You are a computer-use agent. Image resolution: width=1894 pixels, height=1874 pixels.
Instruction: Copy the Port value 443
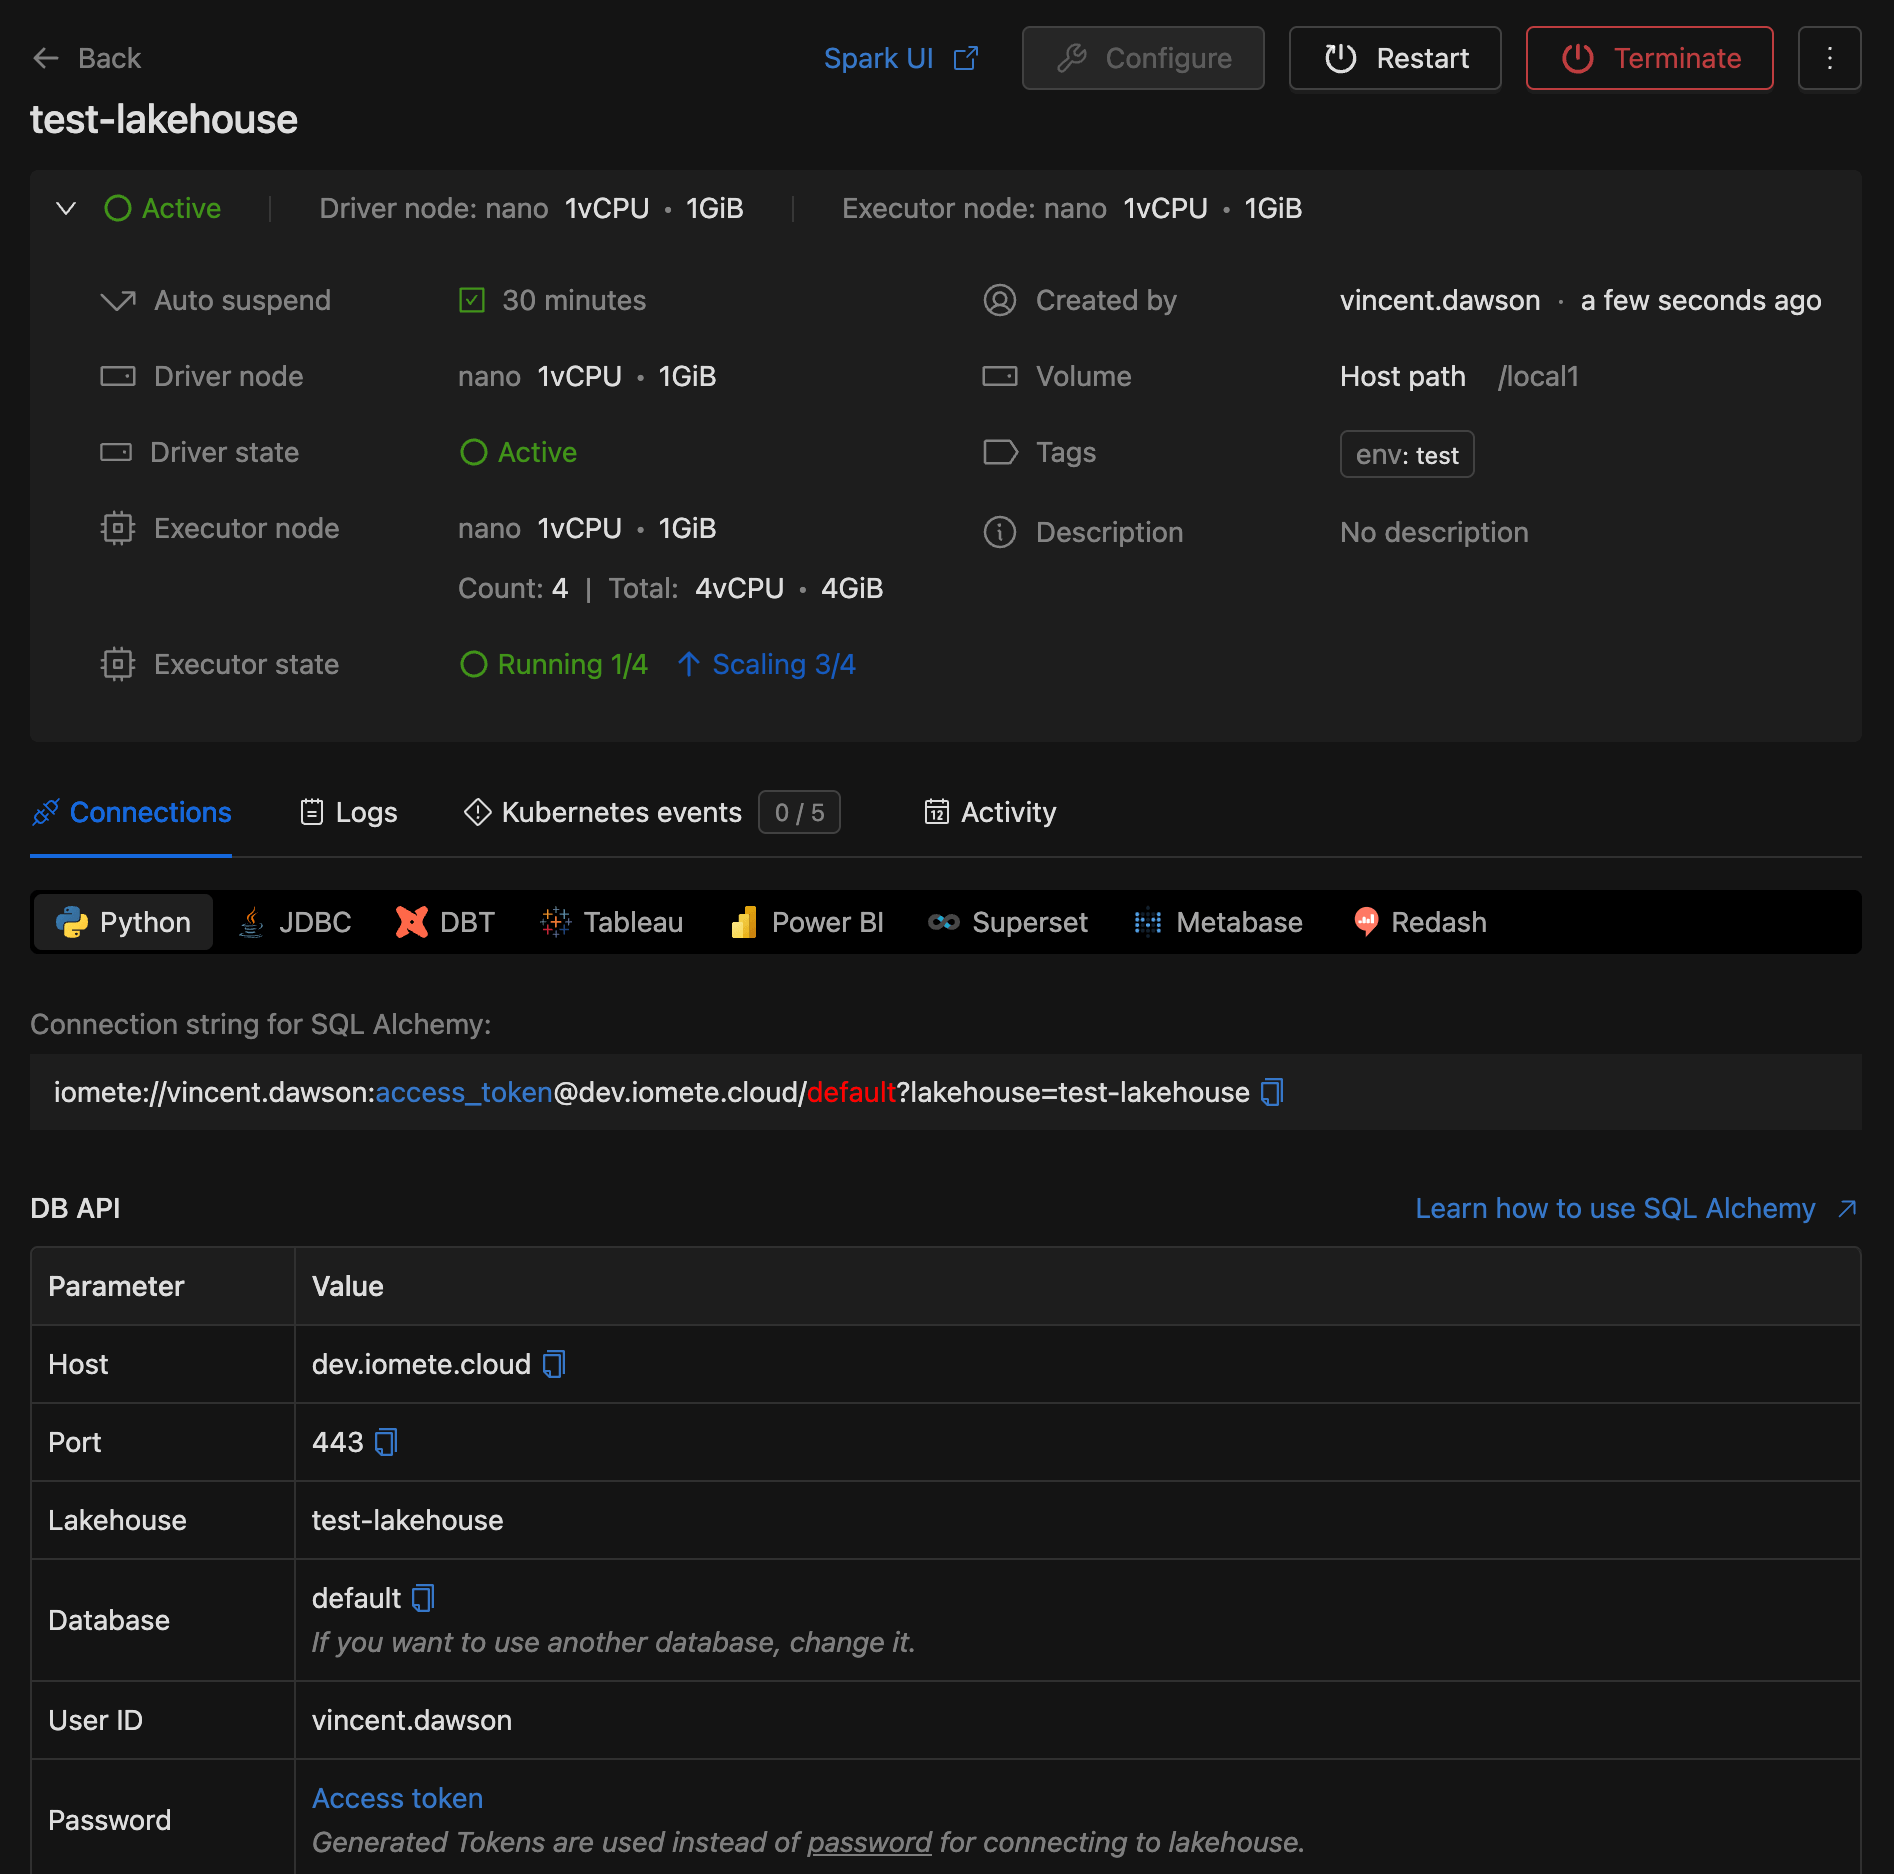386,1442
